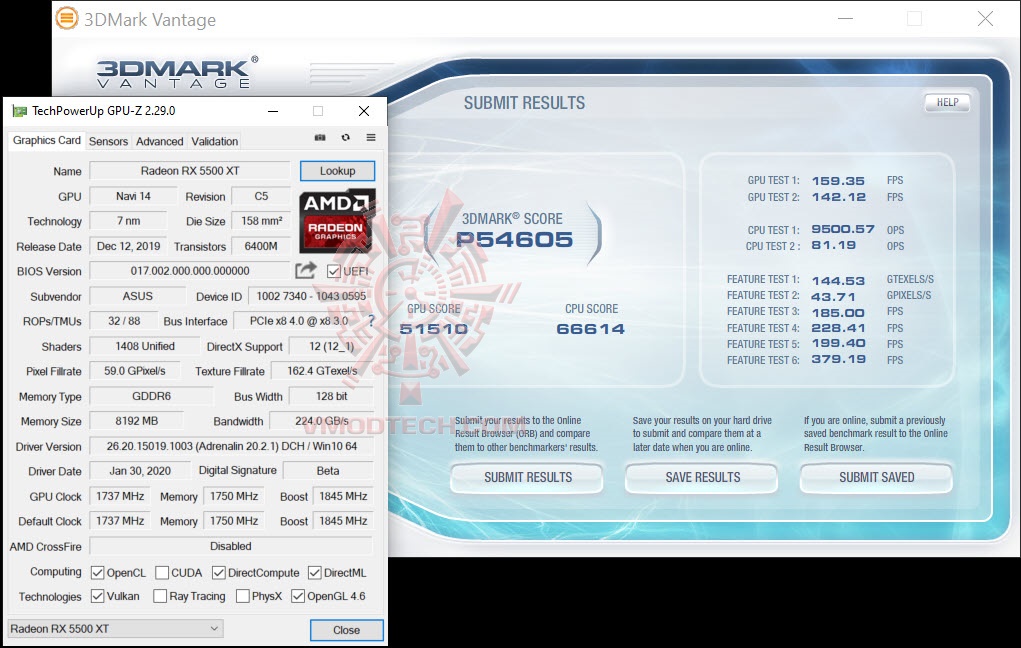1021x648 pixels.
Task: Click the Release Date Dec 12, 2019 value
Action: pyautogui.click(x=128, y=246)
